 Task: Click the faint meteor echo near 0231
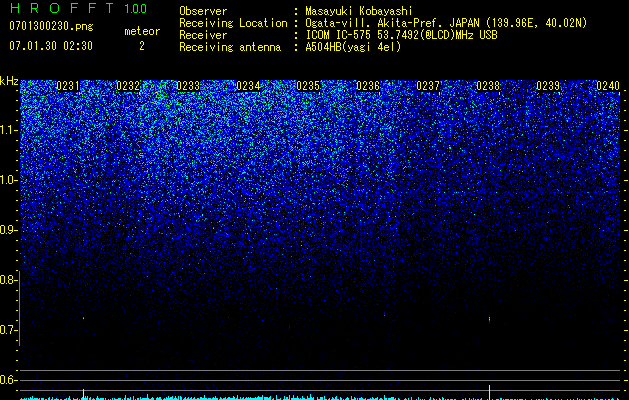tap(83, 318)
